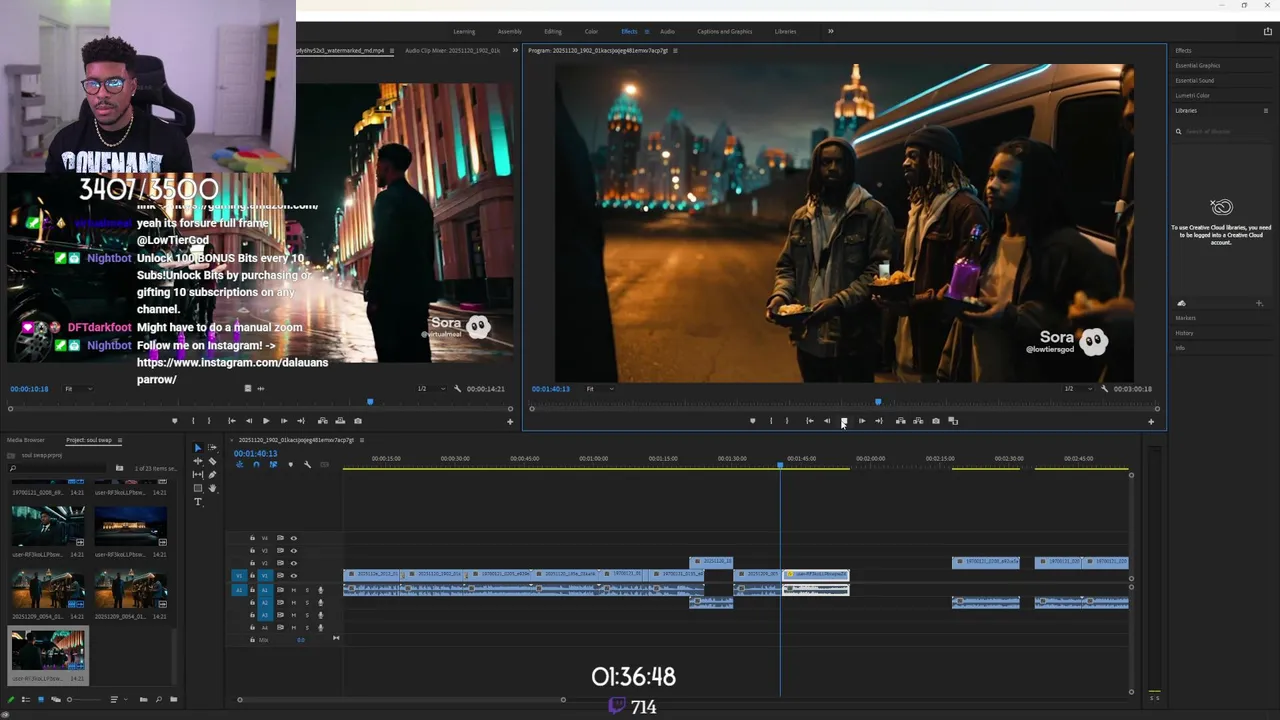Switch to the Editing workspace
This screenshot has width=1280, height=720.
(553, 31)
